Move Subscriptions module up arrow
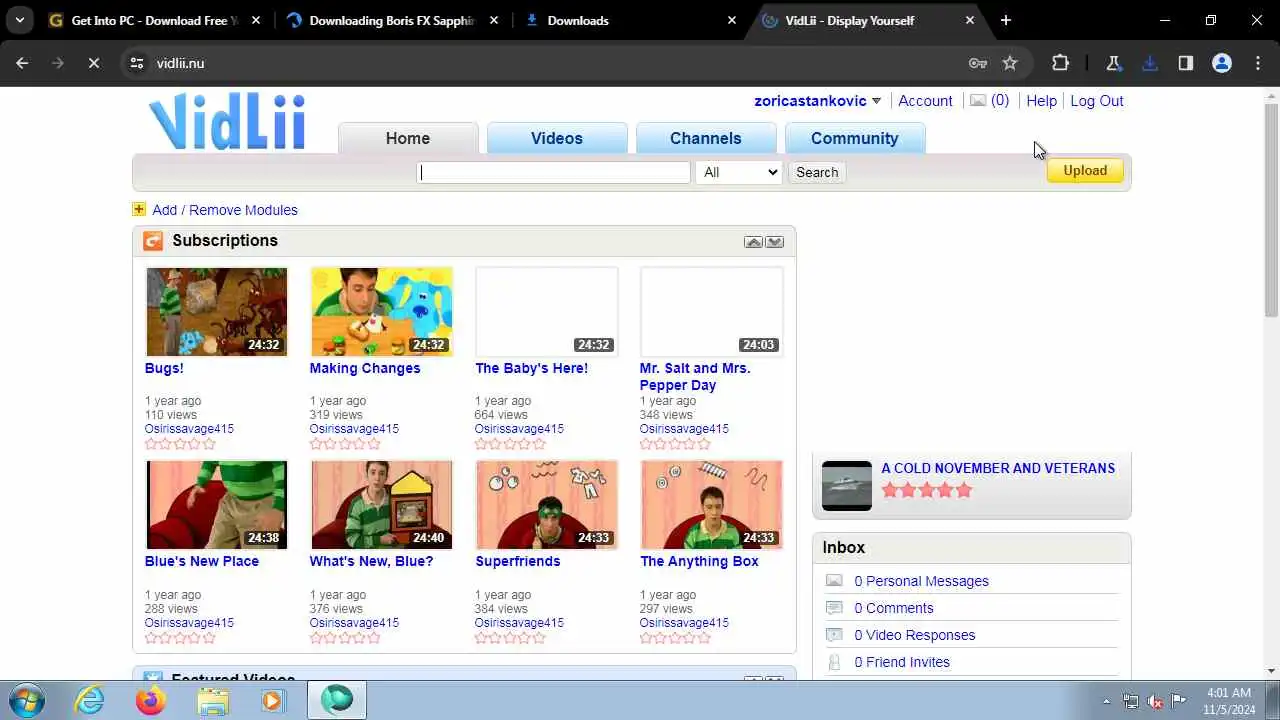1280x720 pixels. (x=753, y=242)
